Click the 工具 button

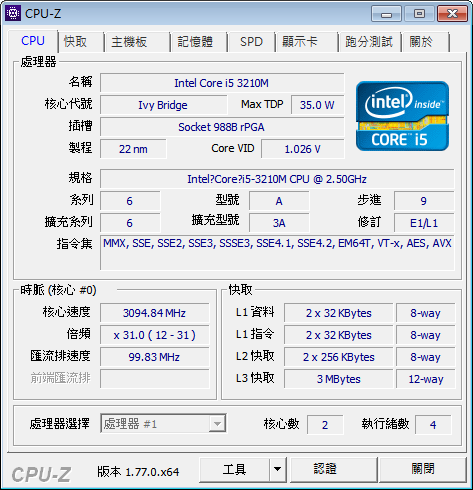pos(234,469)
